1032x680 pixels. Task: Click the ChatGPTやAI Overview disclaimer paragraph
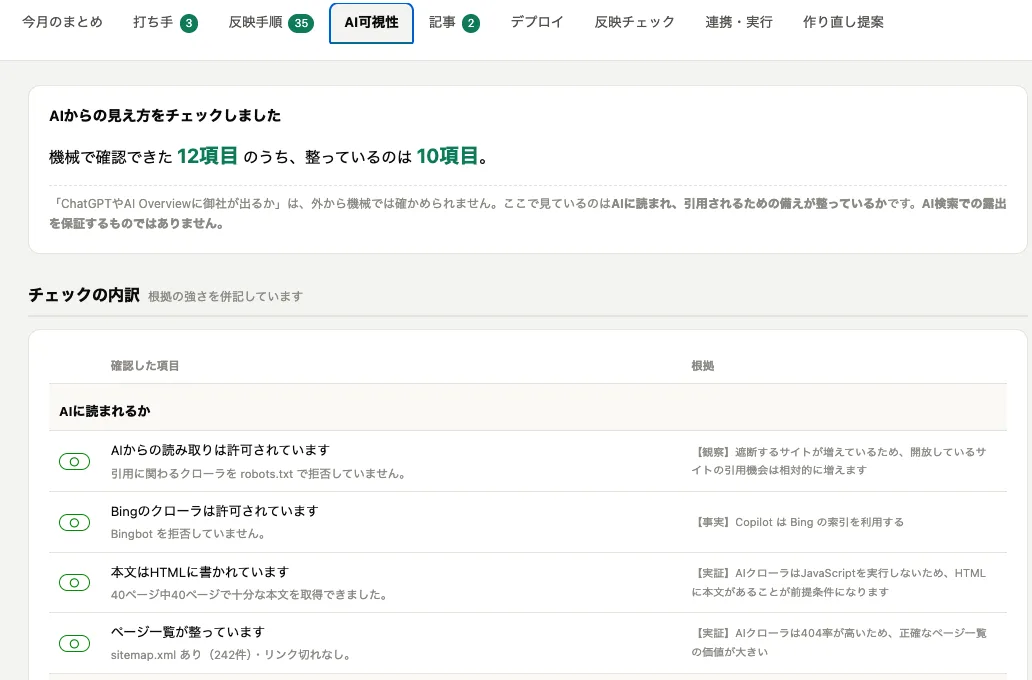click(528, 213)
